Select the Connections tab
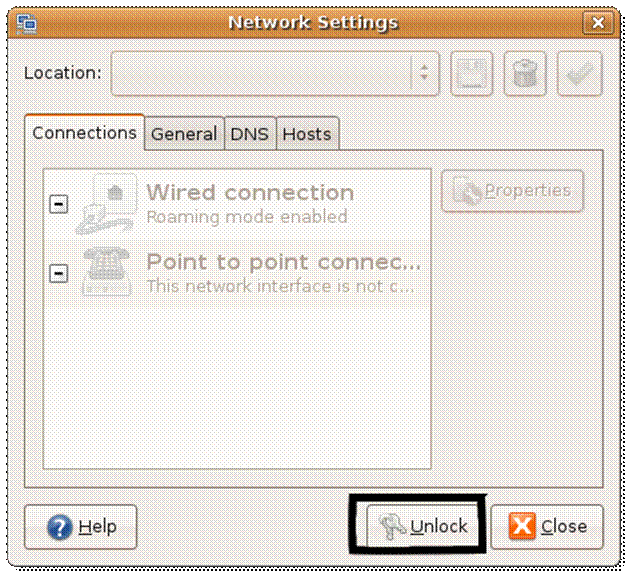This screenshot has width=633, height=579. (x=85, y=132)
